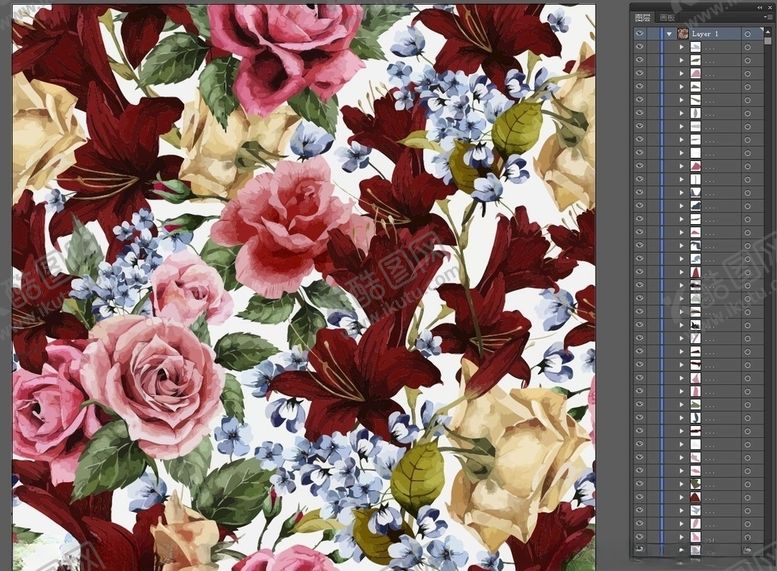Screen dimensions: 777x571
Task: Hide Layer 1 using its eye icon
Action: pos(640,33)
